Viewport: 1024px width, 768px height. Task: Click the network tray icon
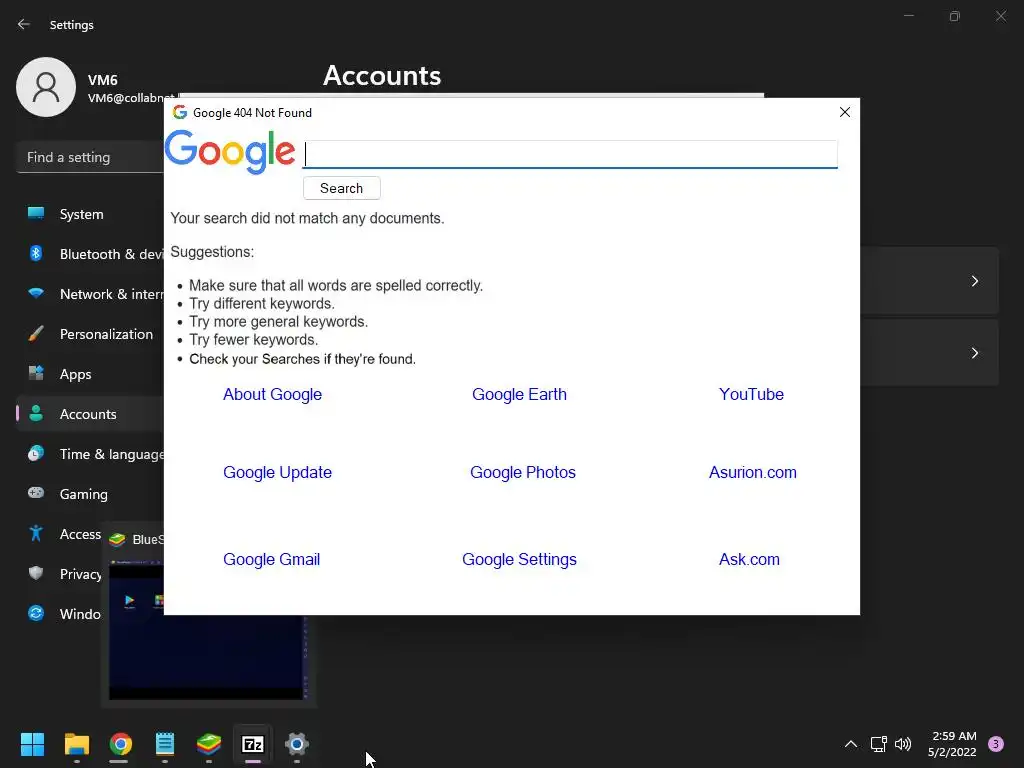tap(878, 744)
